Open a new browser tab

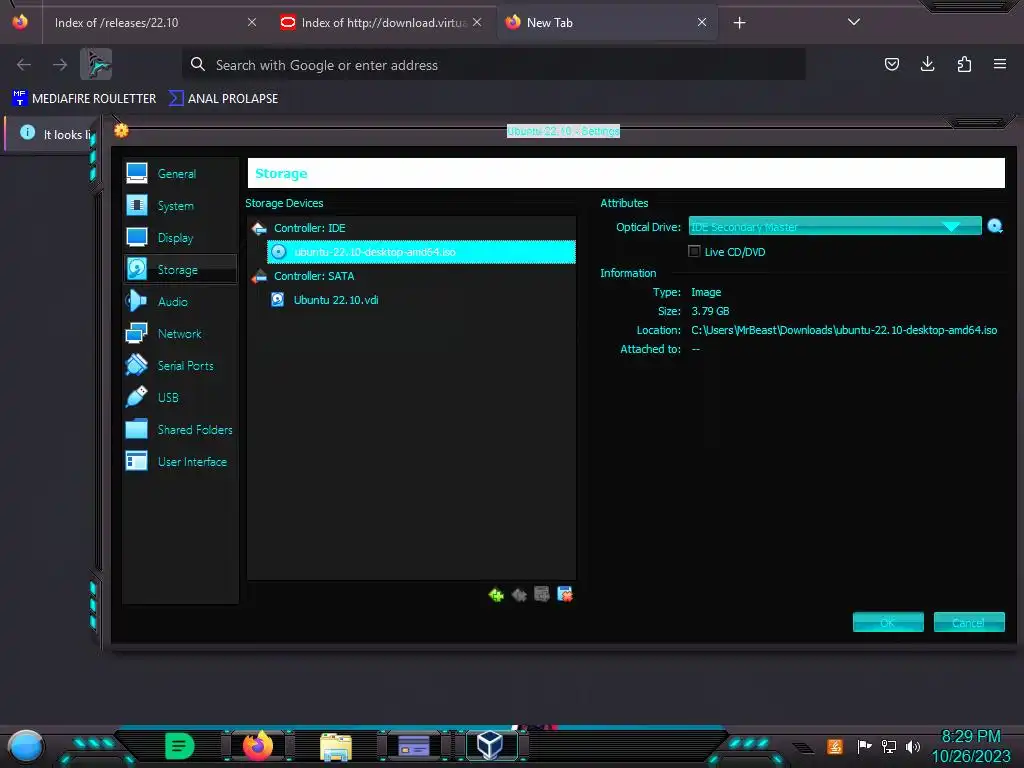(x=739, y=23)
